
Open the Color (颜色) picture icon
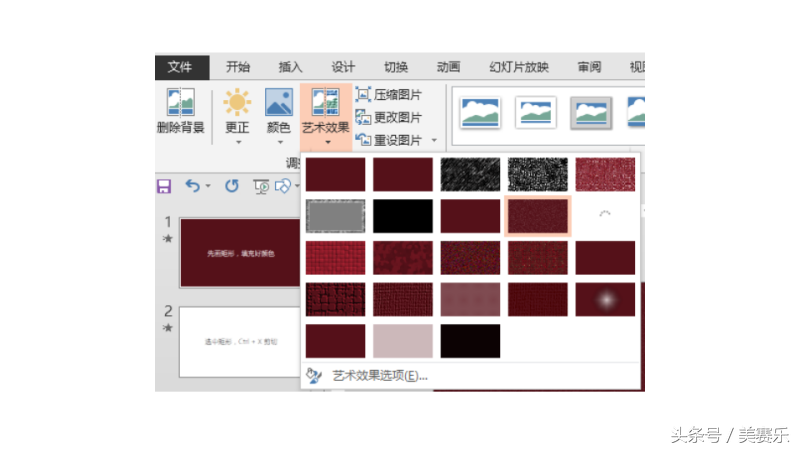279,102
